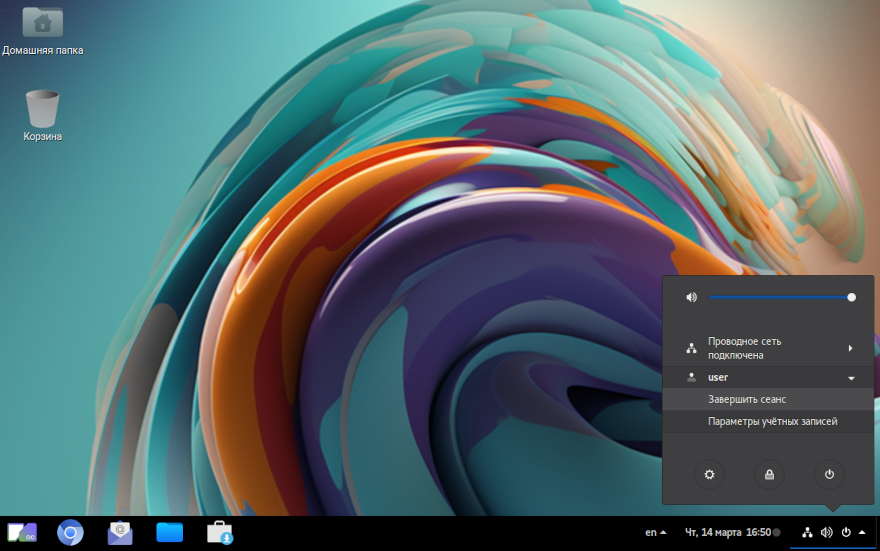Open the en keyboard layout dropdown
880x551 pixels.
coord(656,532)
